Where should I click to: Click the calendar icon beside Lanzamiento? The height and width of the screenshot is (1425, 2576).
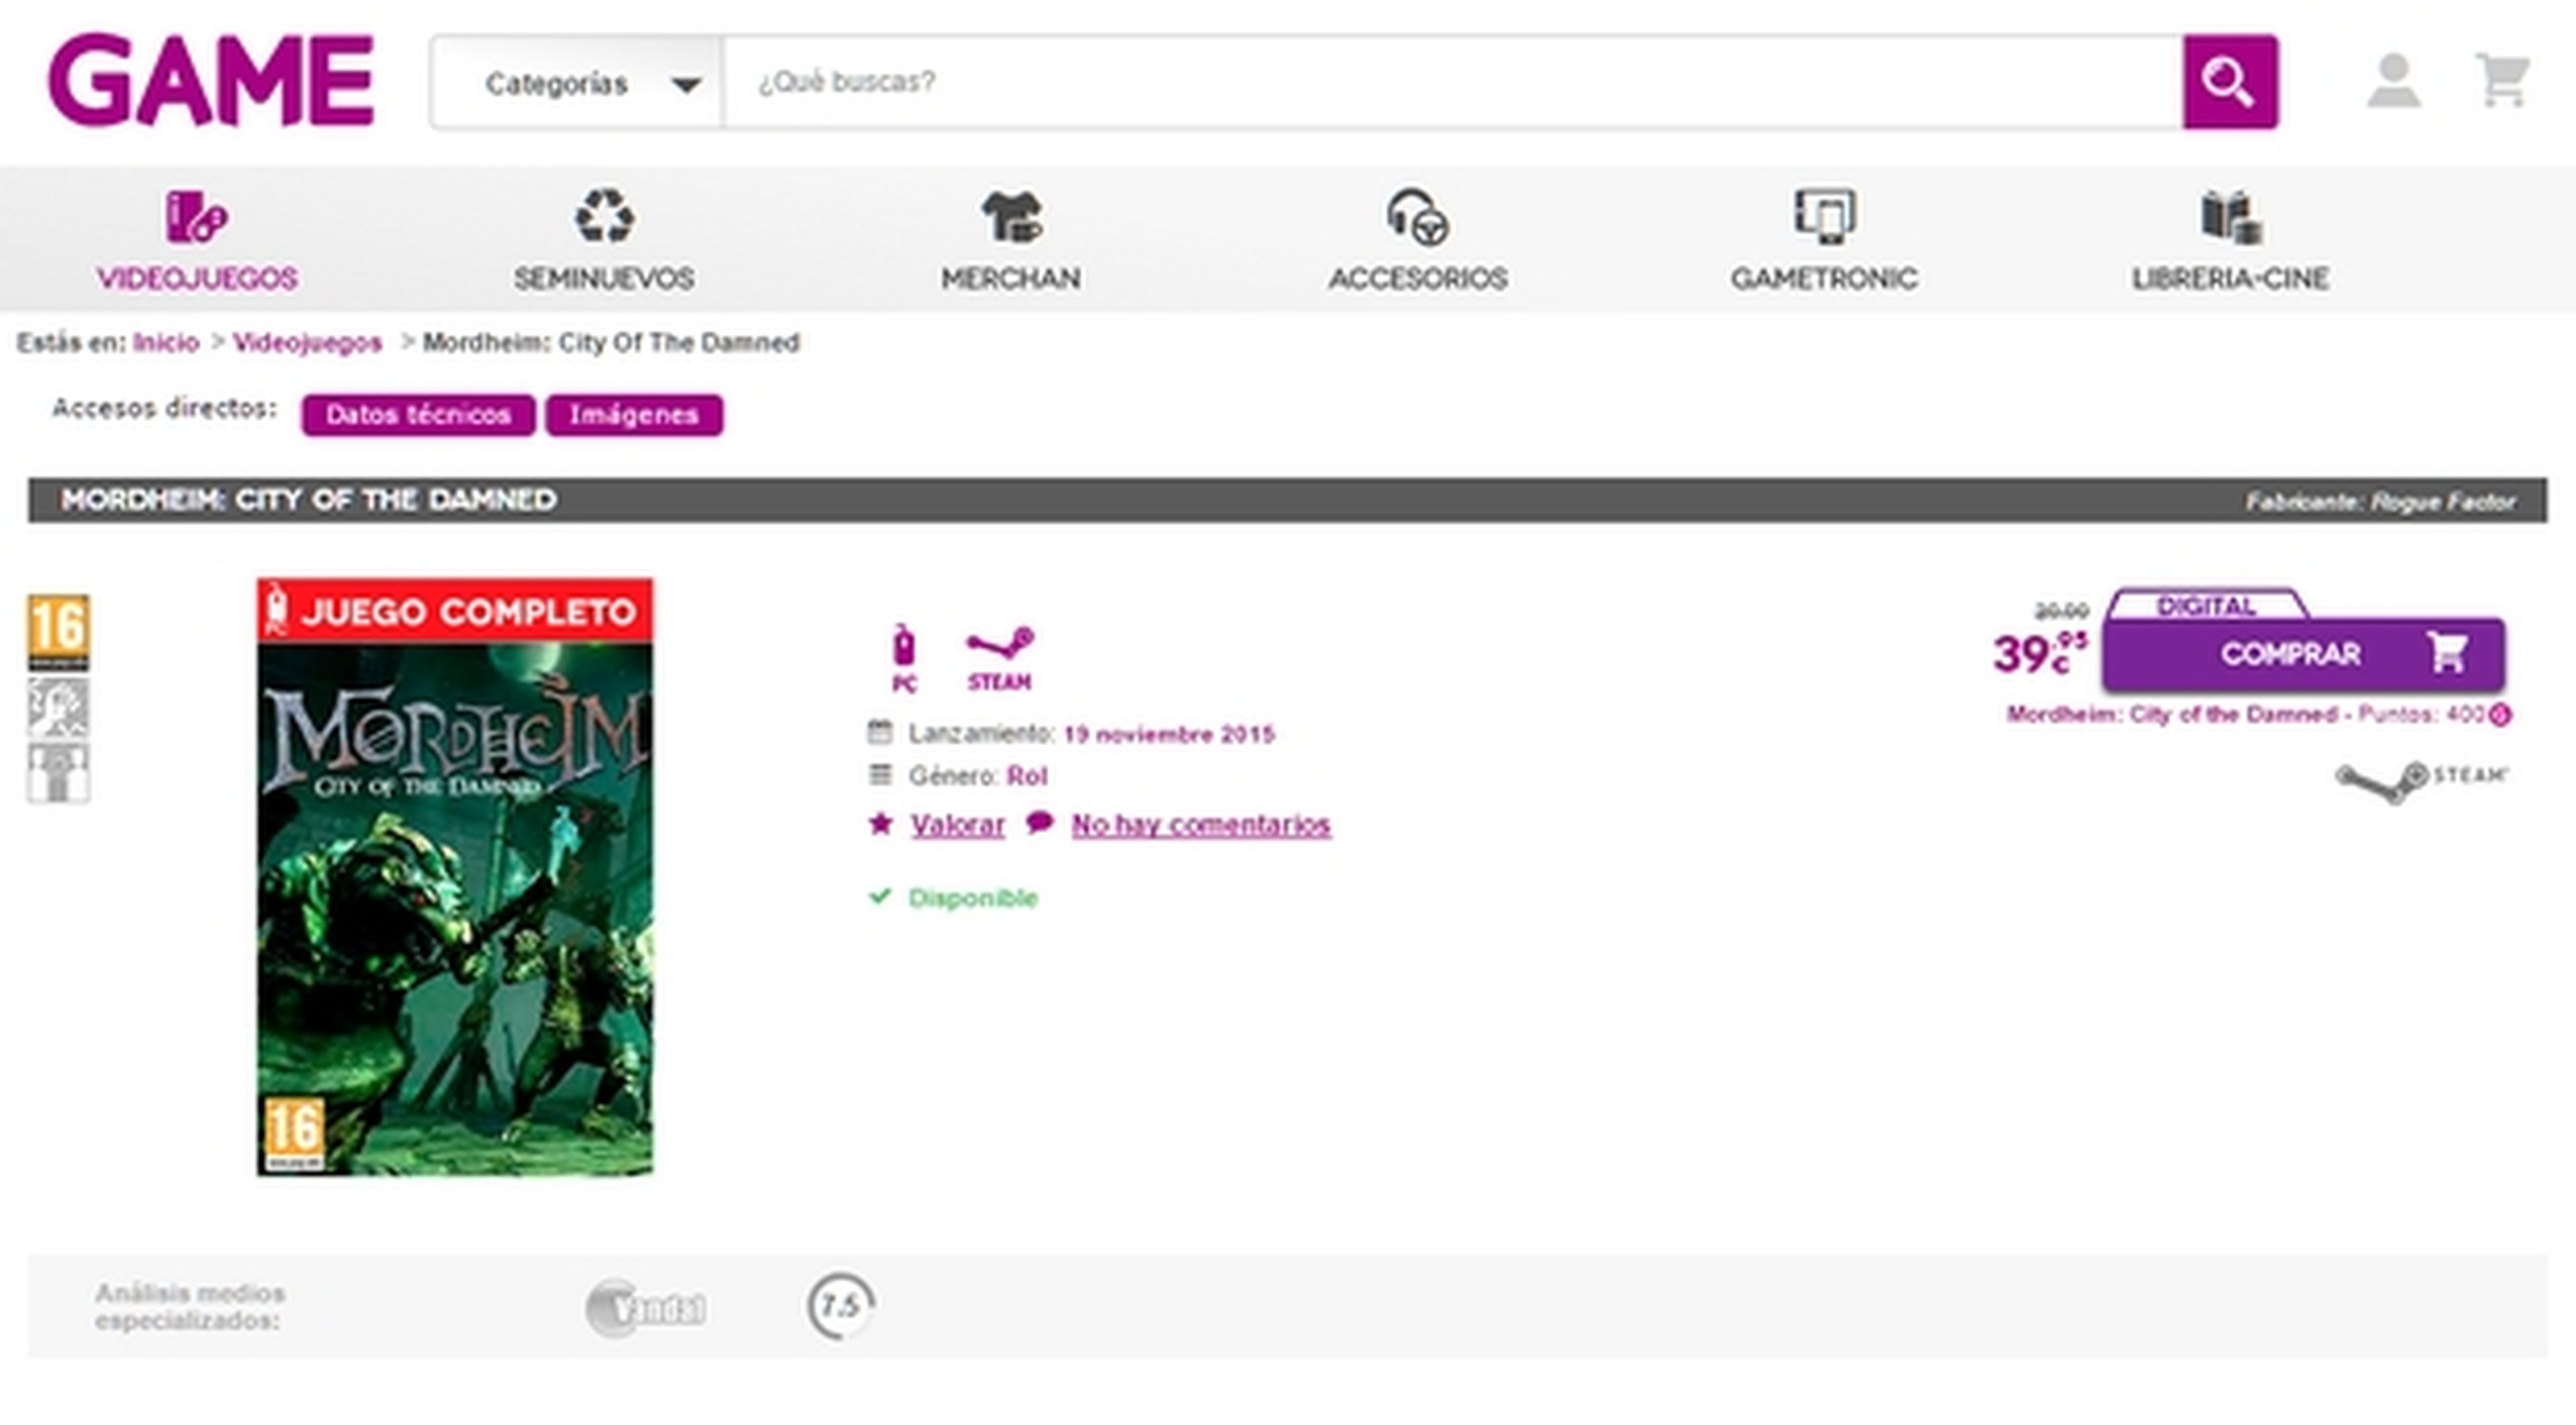(x=879, y=733)
